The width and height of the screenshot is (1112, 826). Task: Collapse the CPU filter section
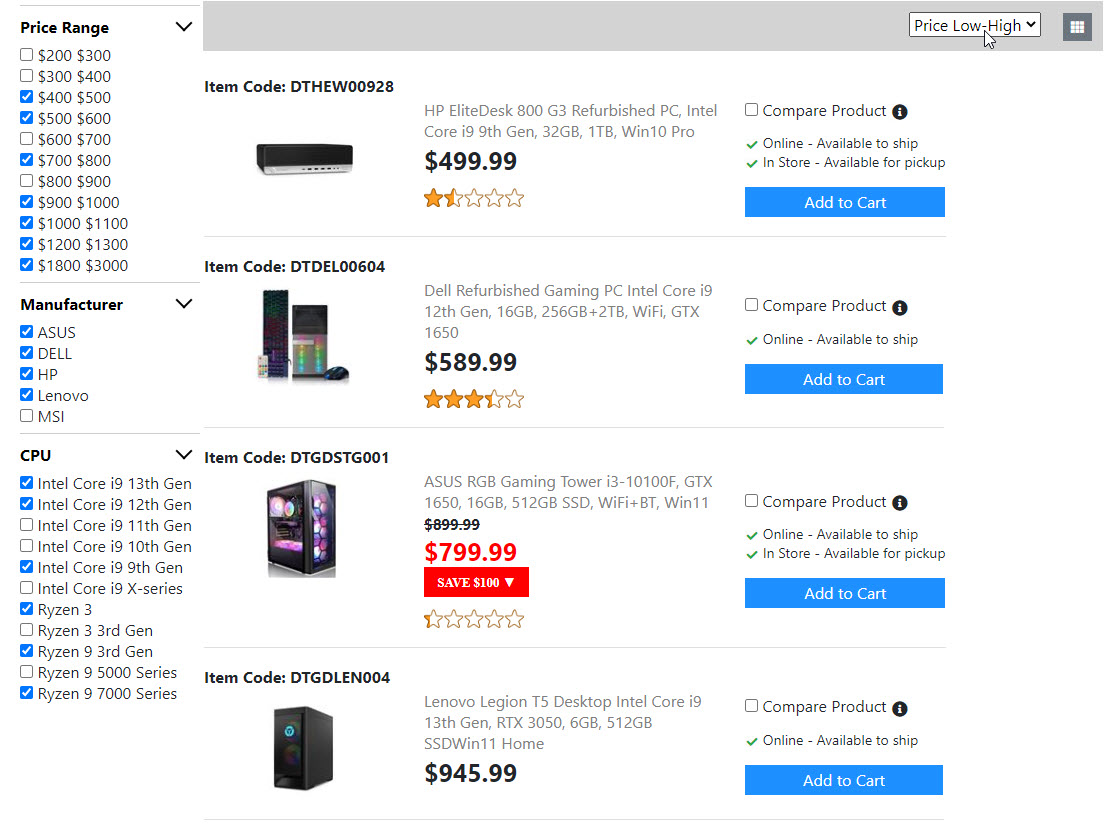[183, 455]
